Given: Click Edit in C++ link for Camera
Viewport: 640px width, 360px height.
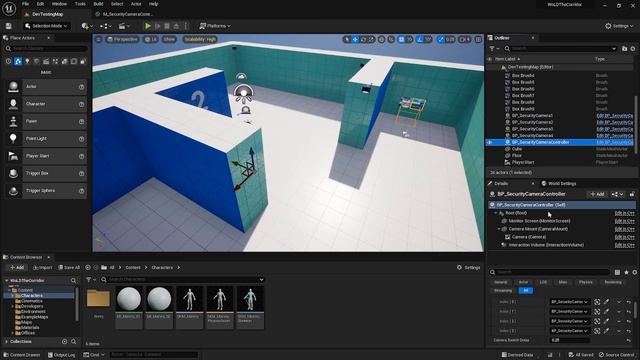Looking at the screenshot, I should (x=624, y=237).
